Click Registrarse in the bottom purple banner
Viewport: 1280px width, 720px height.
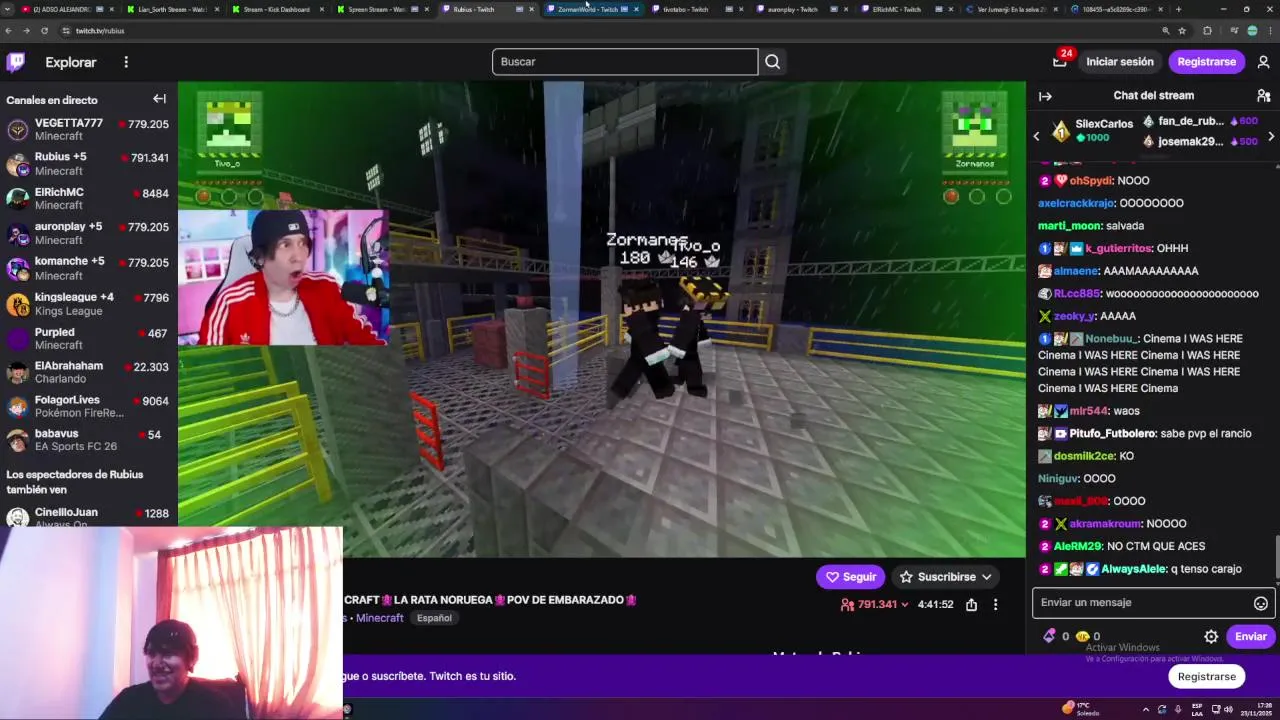(x=1206, y=677)
